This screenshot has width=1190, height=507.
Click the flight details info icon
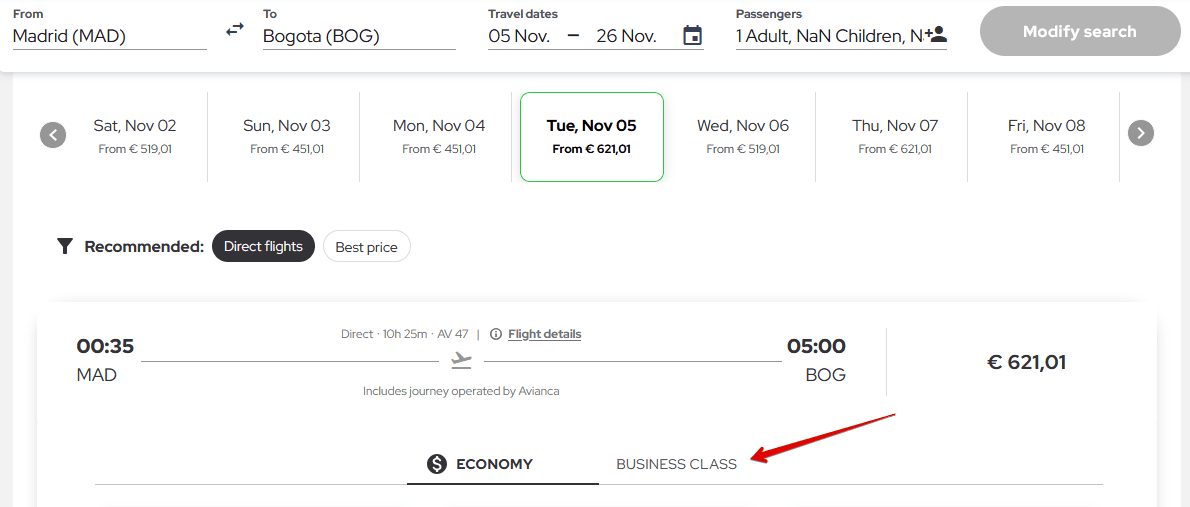pos(496,334)
